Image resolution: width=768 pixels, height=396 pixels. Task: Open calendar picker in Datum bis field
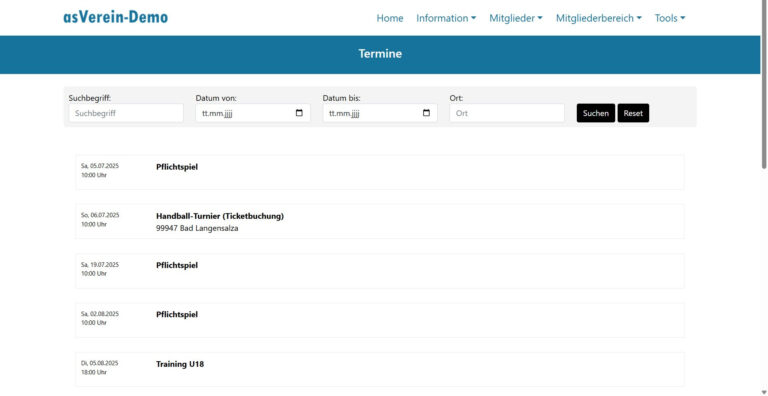[x=426, y=113]
